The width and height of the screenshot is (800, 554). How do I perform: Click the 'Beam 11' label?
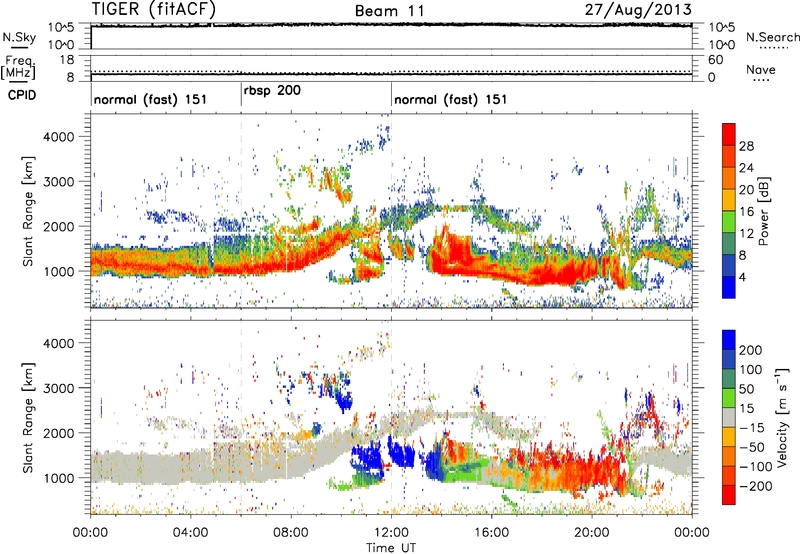[389, 11]
